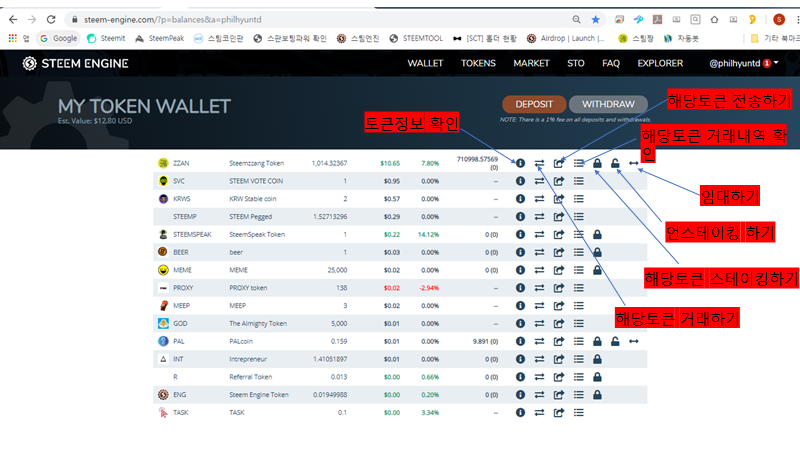Stake MEME tokens with lock icon
This screenshot has width=800, height=450.
pyautogui.click(x=597, y=270)
